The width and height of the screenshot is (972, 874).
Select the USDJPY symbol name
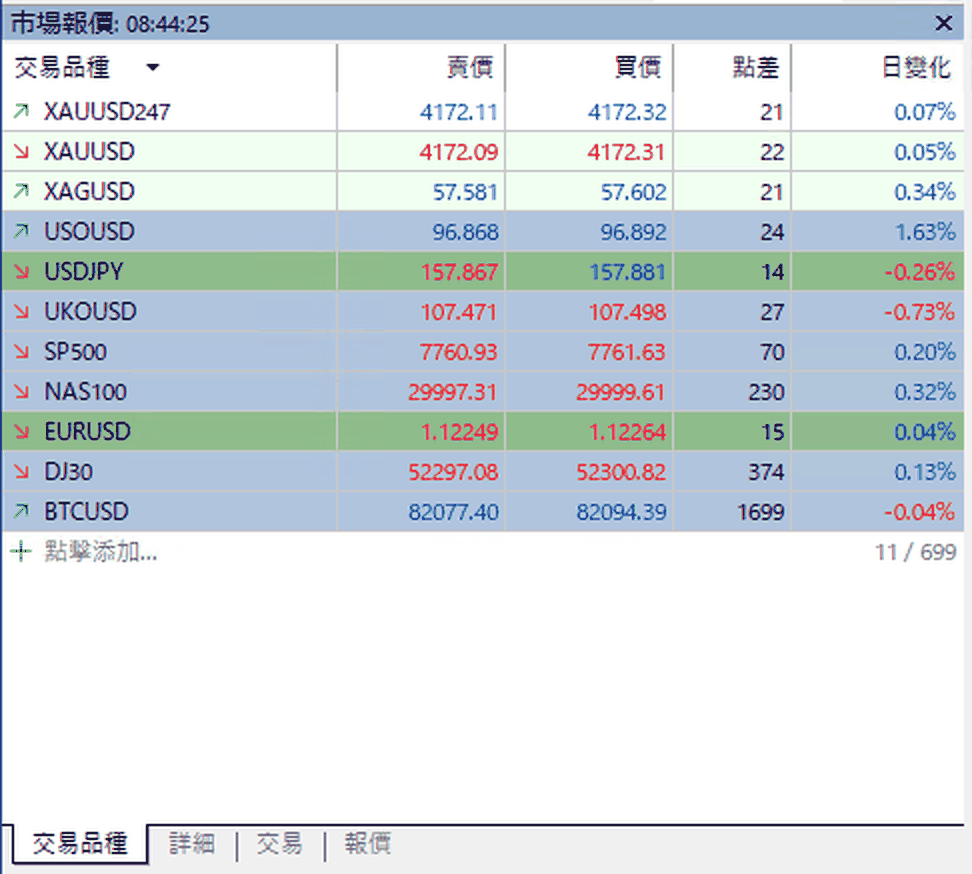pyautogui.click(x=84, y=271)
